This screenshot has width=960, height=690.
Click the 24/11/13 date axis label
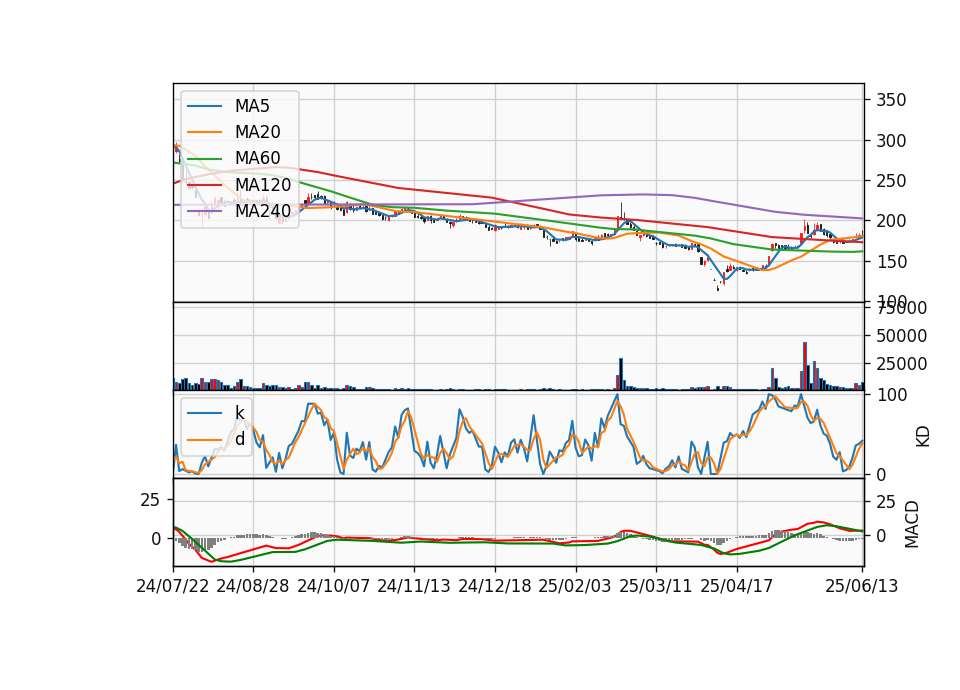coord(414,586)
